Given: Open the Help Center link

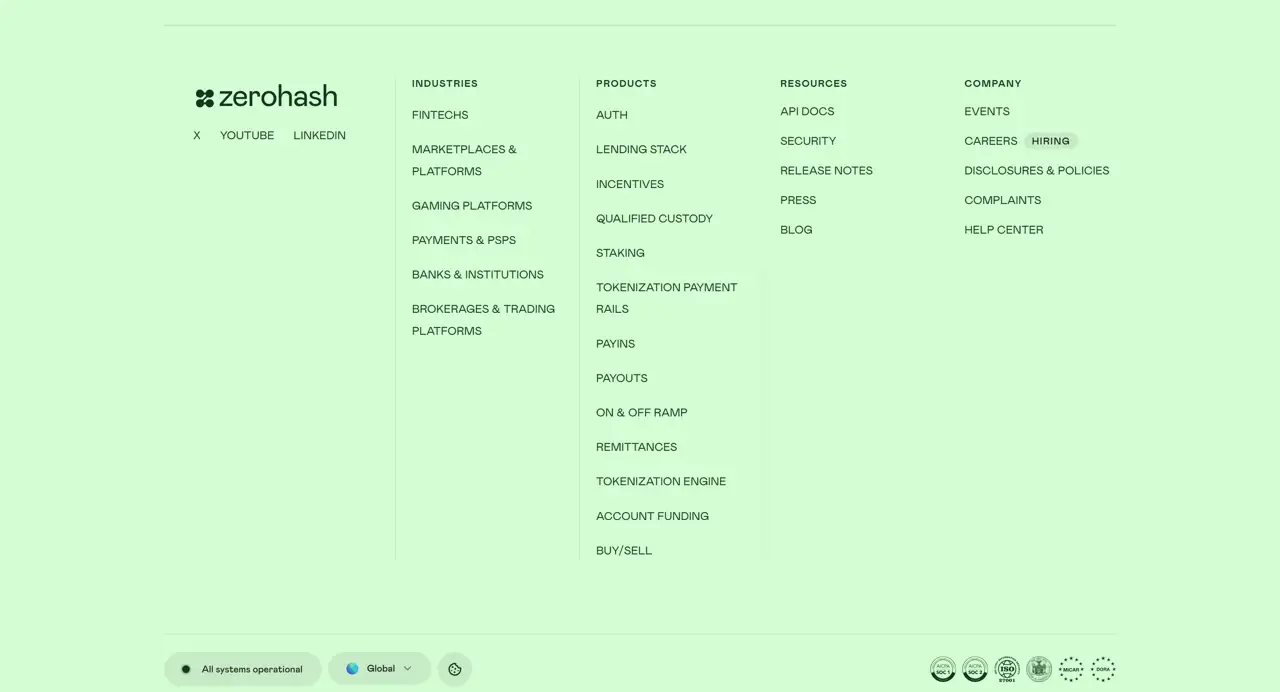Looking at the screenshot, I should (x=1004, y=229).
